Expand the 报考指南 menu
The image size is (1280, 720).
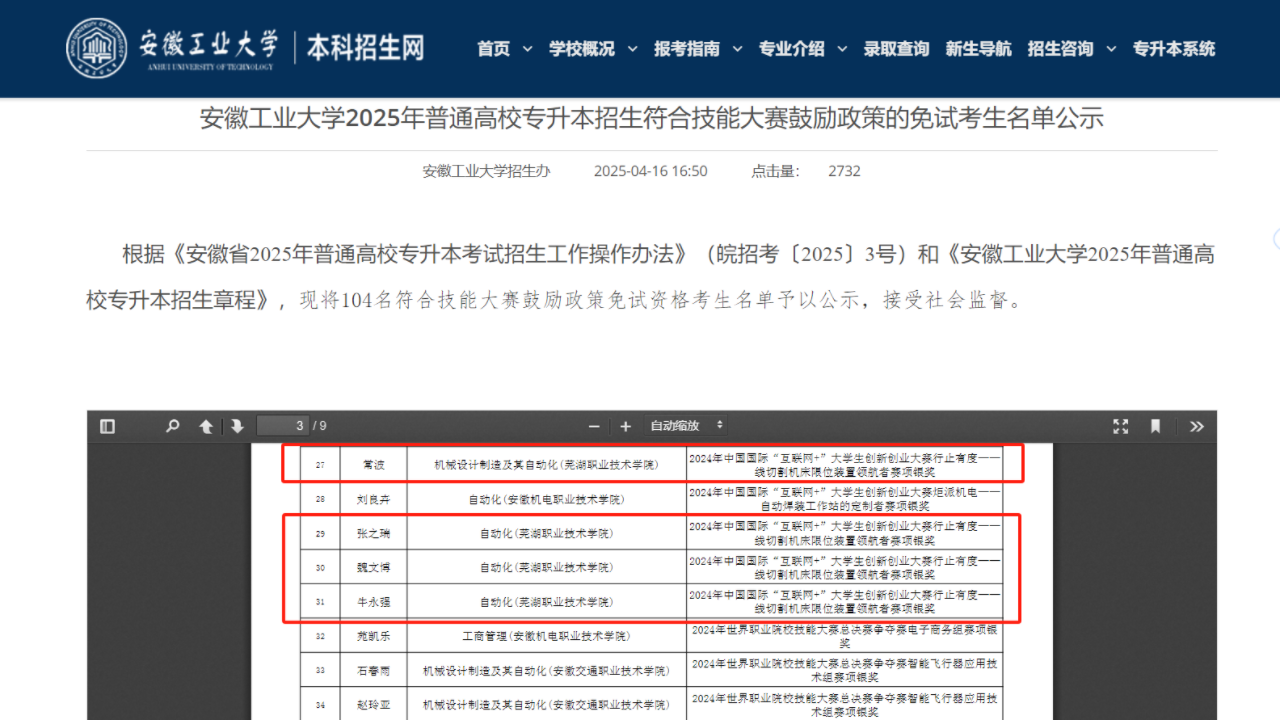(698, 48)
